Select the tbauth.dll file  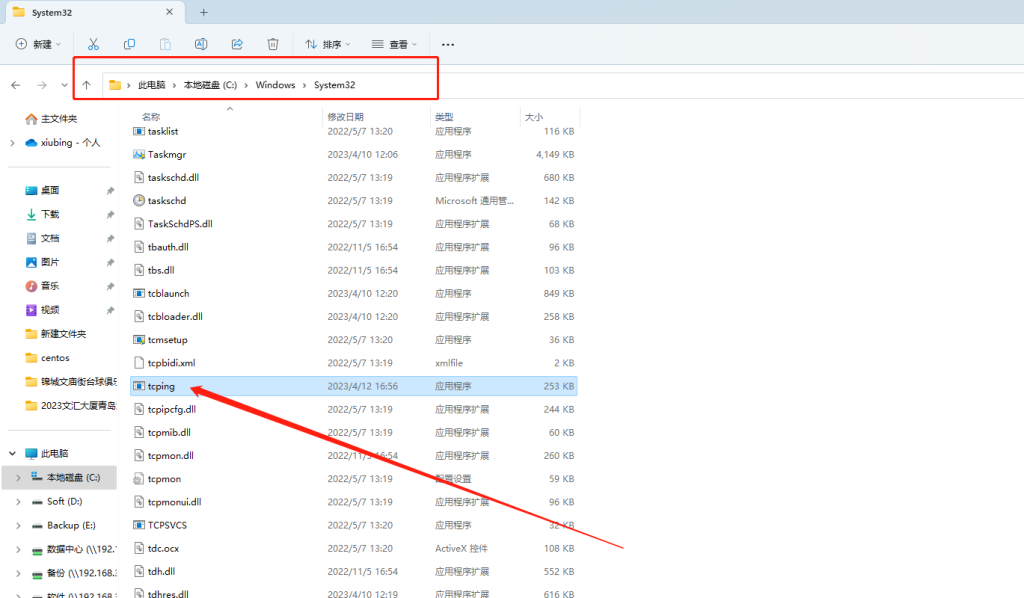(x=353, y=247)
